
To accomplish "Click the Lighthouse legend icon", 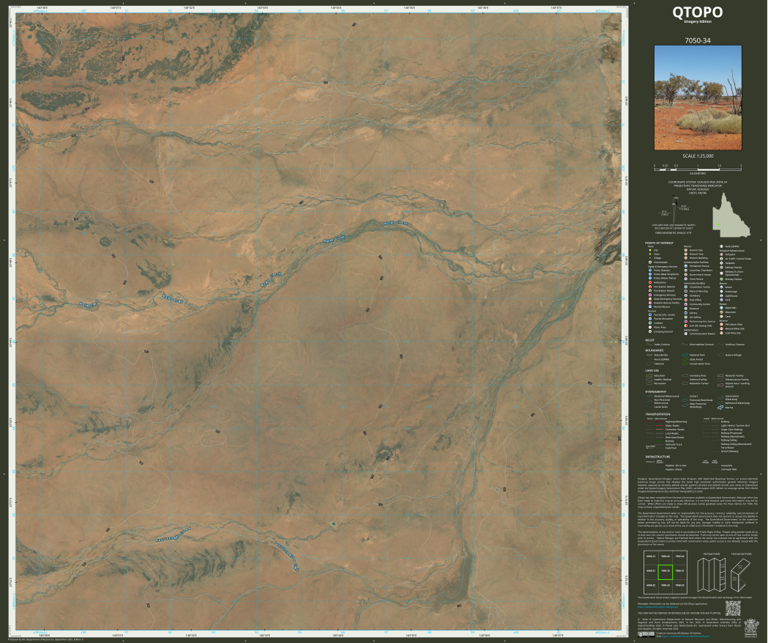I will click(x=721, y=296).
